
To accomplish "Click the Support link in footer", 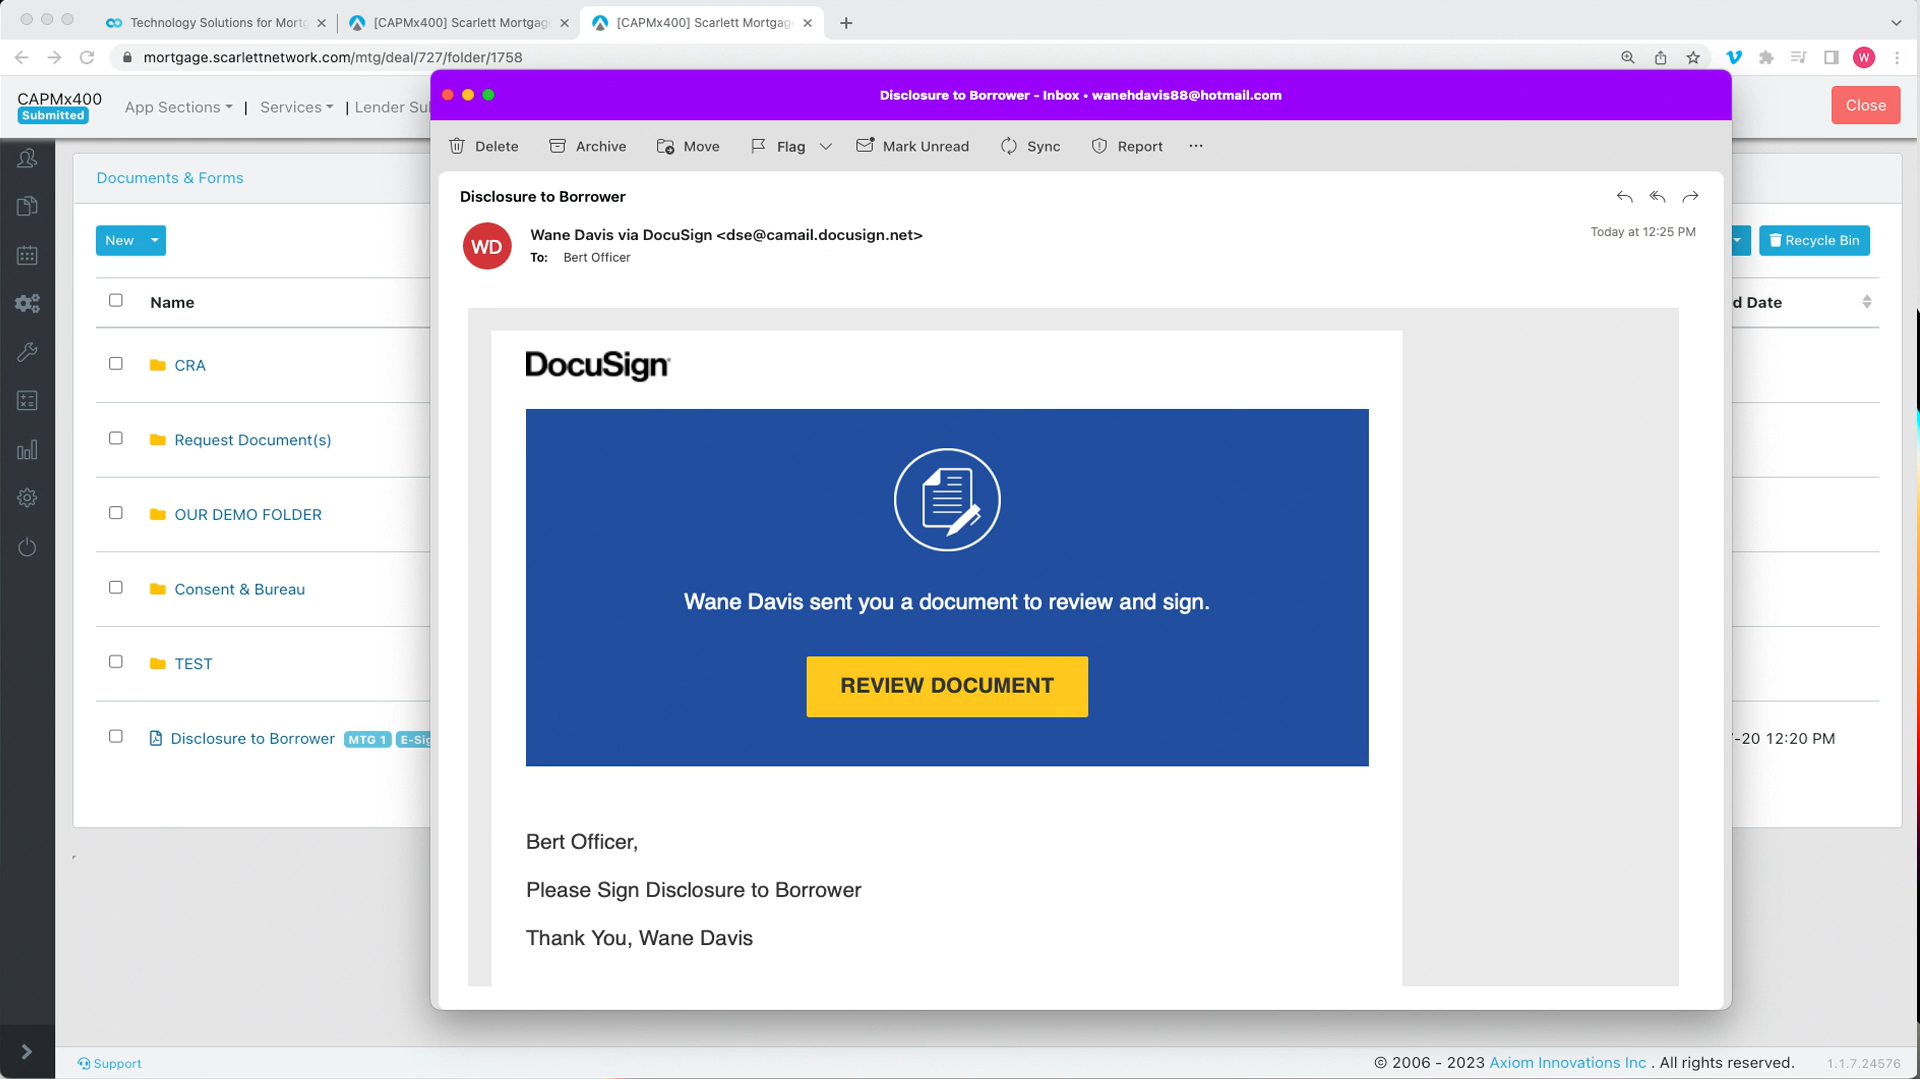I will pyautogui.click(x=109, y=1063).
